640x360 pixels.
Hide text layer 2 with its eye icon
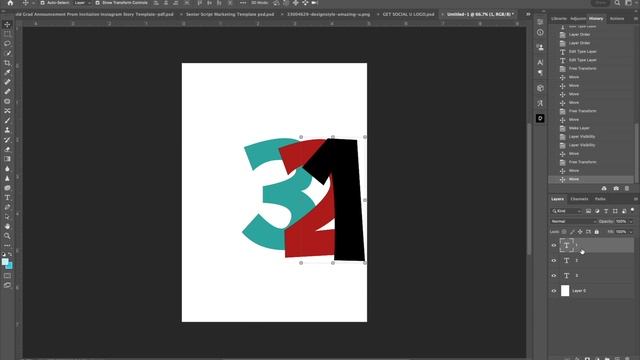pyautogui.click(x=554, y=260)
